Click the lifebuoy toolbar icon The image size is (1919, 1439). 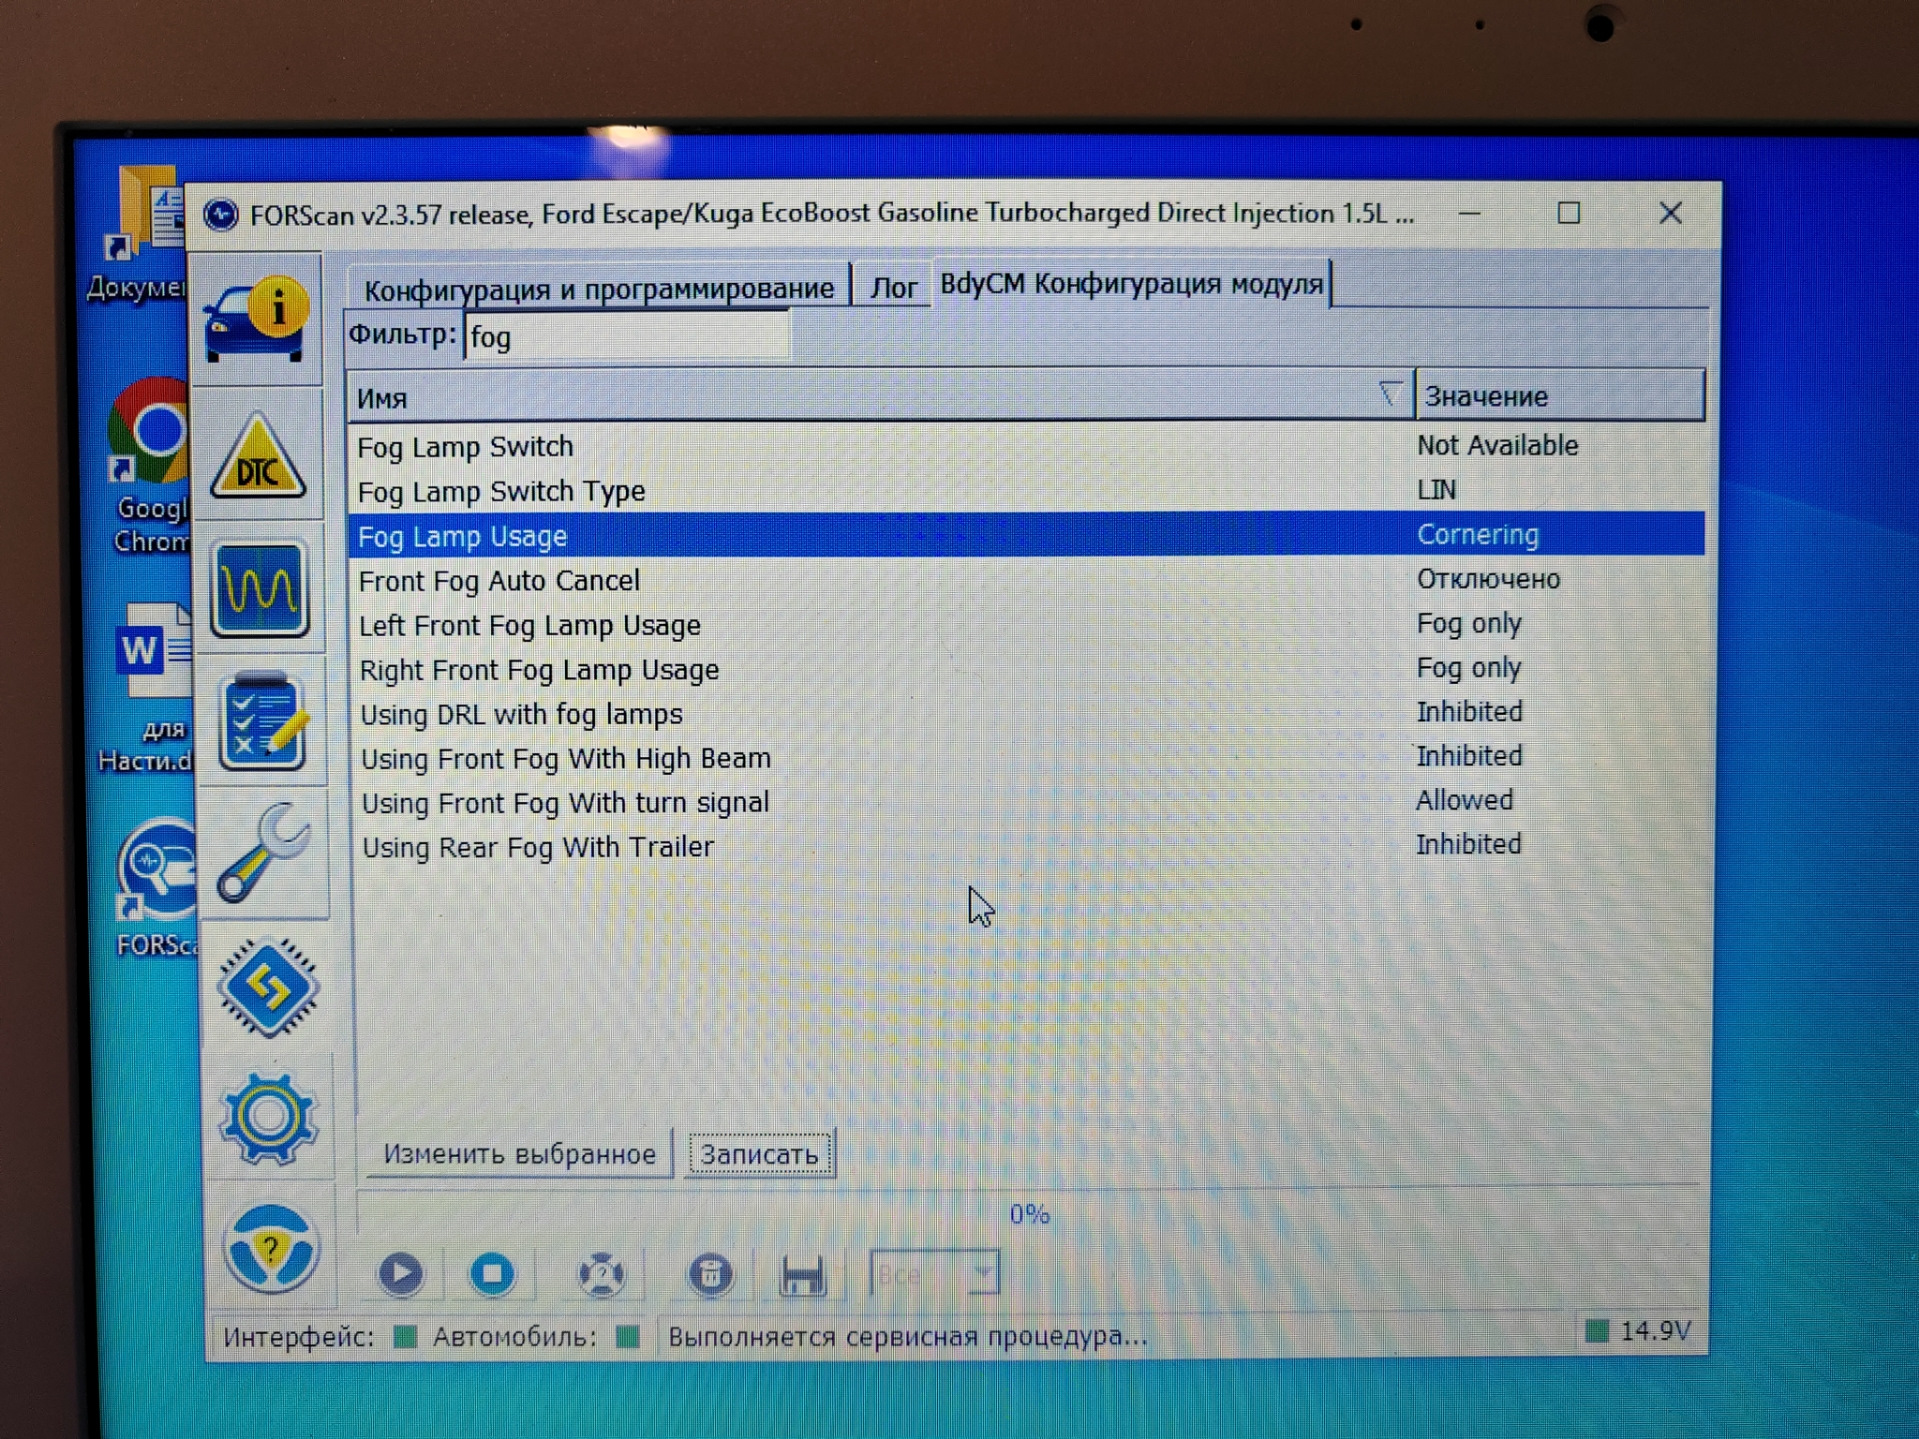(x=602, y=1275)
